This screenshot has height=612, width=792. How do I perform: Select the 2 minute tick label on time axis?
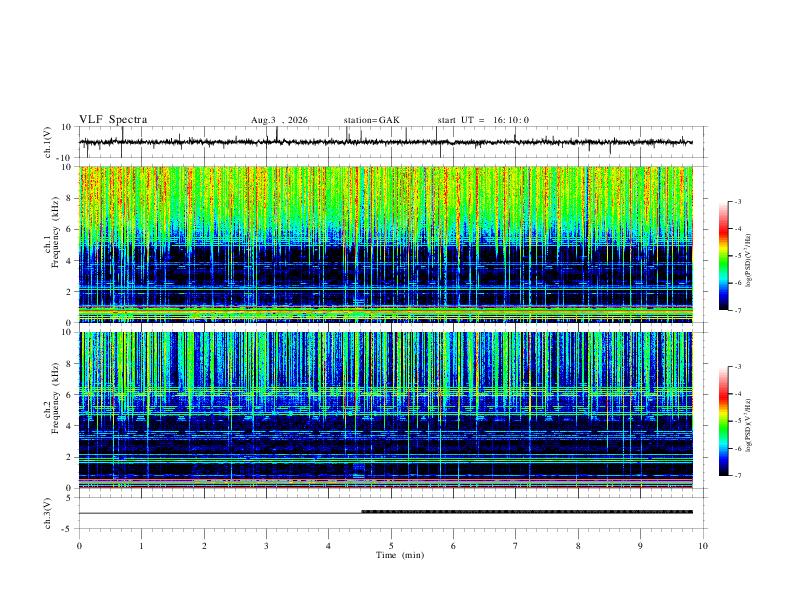pos(204,546)
